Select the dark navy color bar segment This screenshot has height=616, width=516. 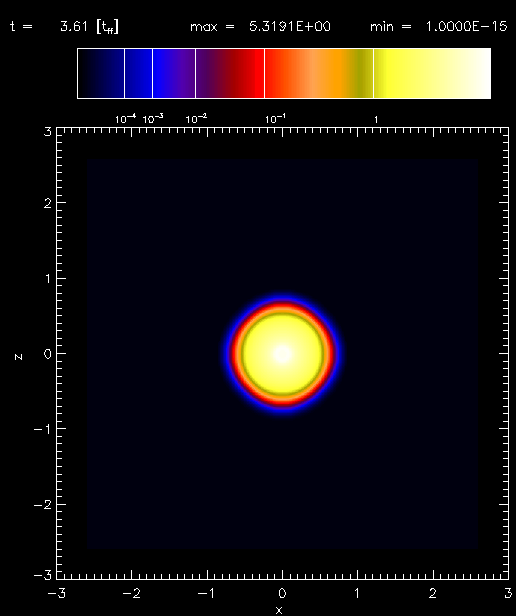click(101, 73)
